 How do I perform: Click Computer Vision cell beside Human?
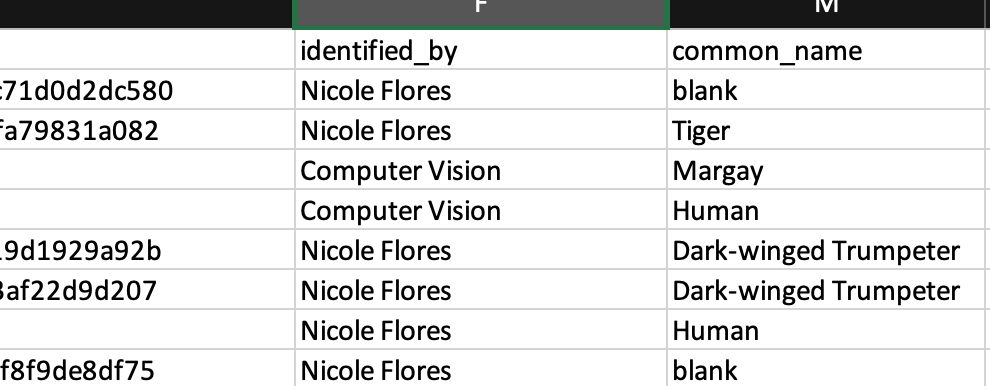[481, 209]
